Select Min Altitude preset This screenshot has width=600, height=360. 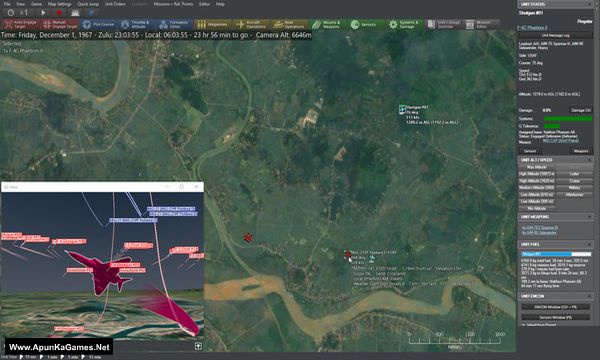click(537, 209)
